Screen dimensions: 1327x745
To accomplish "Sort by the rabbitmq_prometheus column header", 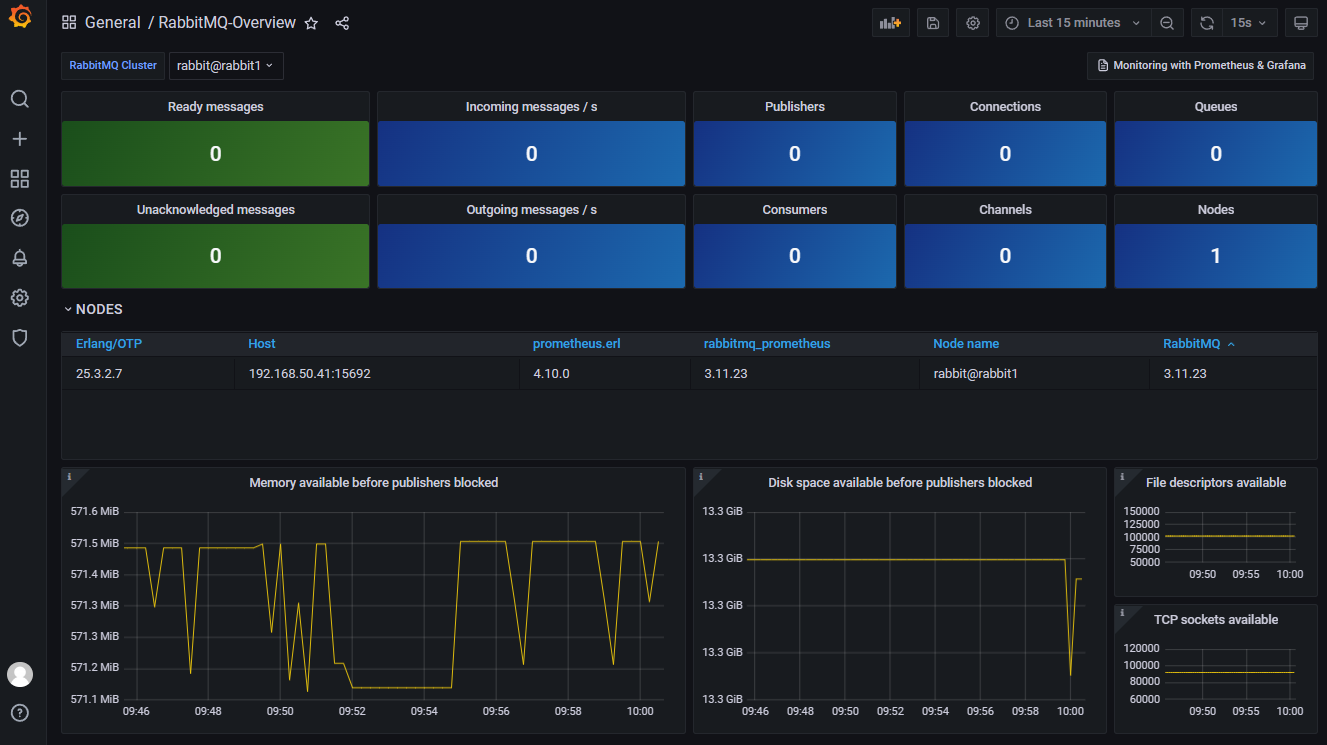I will 767,344.
